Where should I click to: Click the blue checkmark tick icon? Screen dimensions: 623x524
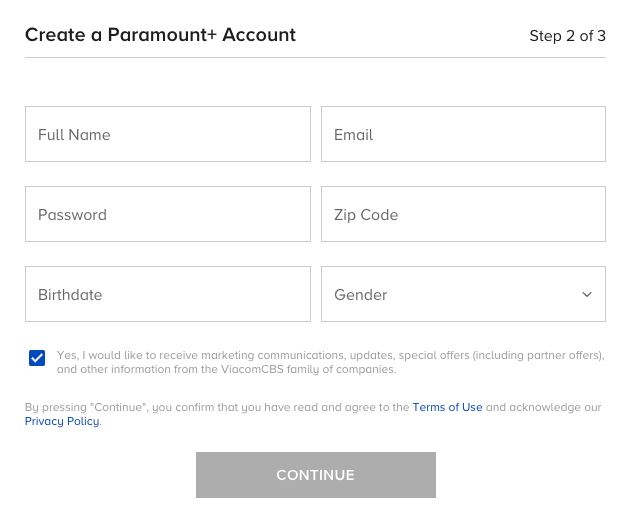[x=37, y=358]
